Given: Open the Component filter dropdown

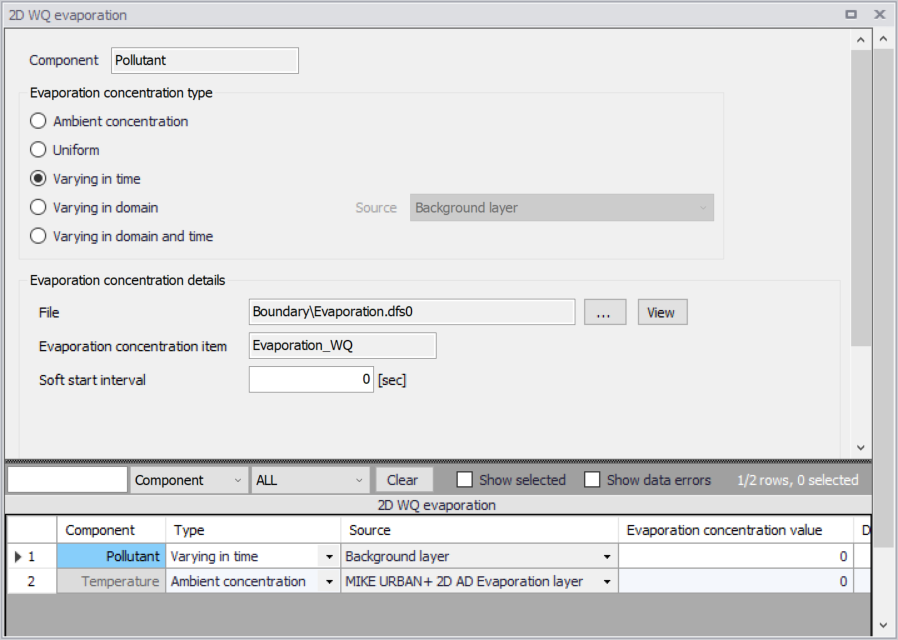Looking at the screenshot, I should pos(189,480).
